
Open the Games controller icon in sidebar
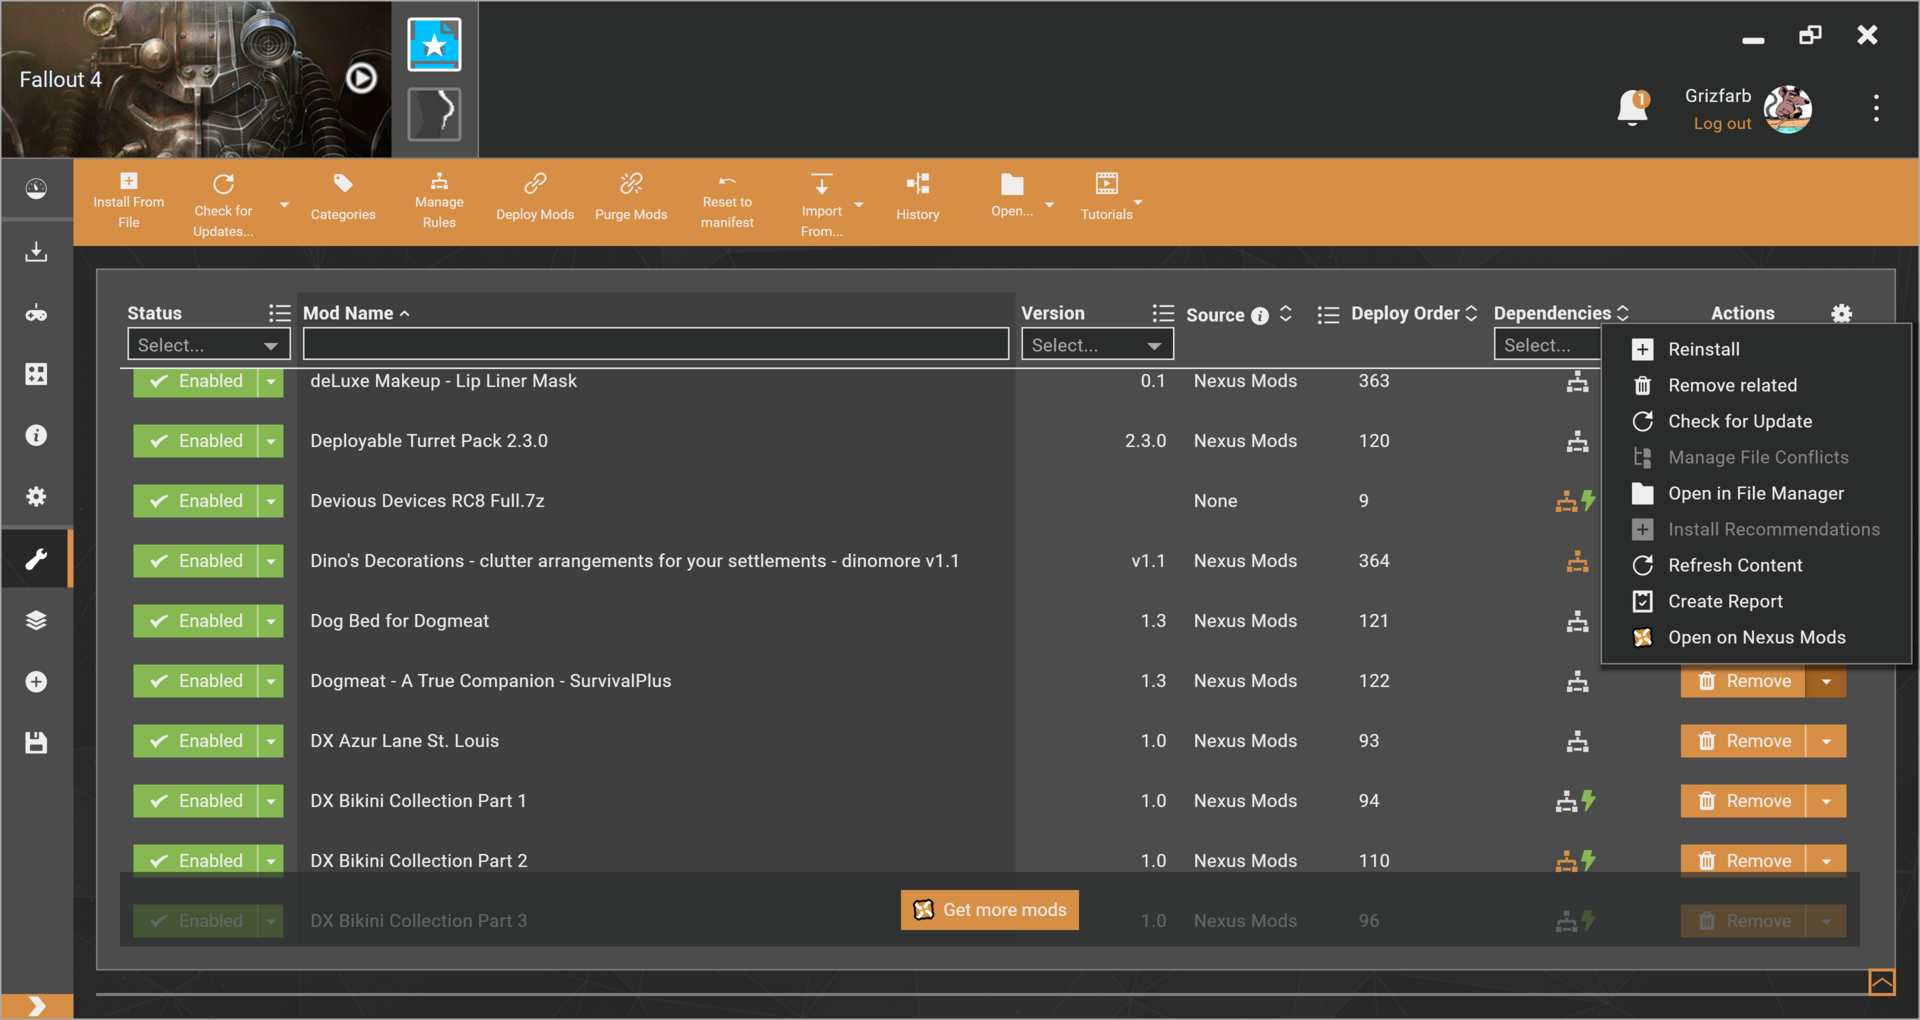coord(36,313)
